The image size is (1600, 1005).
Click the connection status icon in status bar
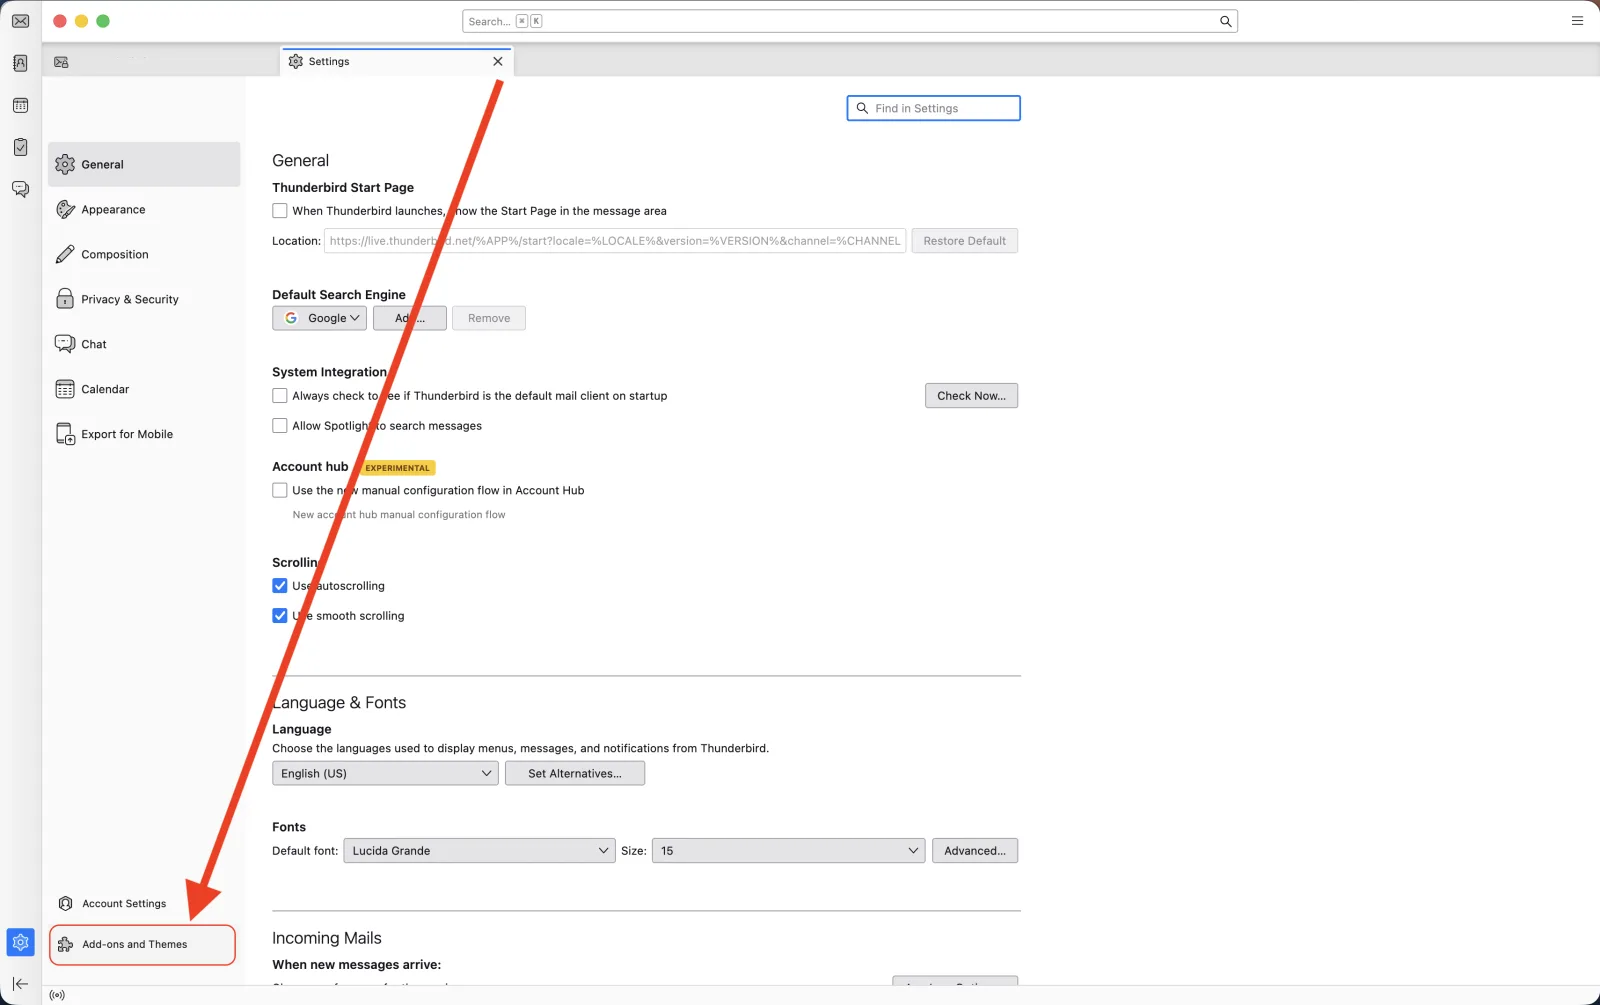click(x=57, y=995)
